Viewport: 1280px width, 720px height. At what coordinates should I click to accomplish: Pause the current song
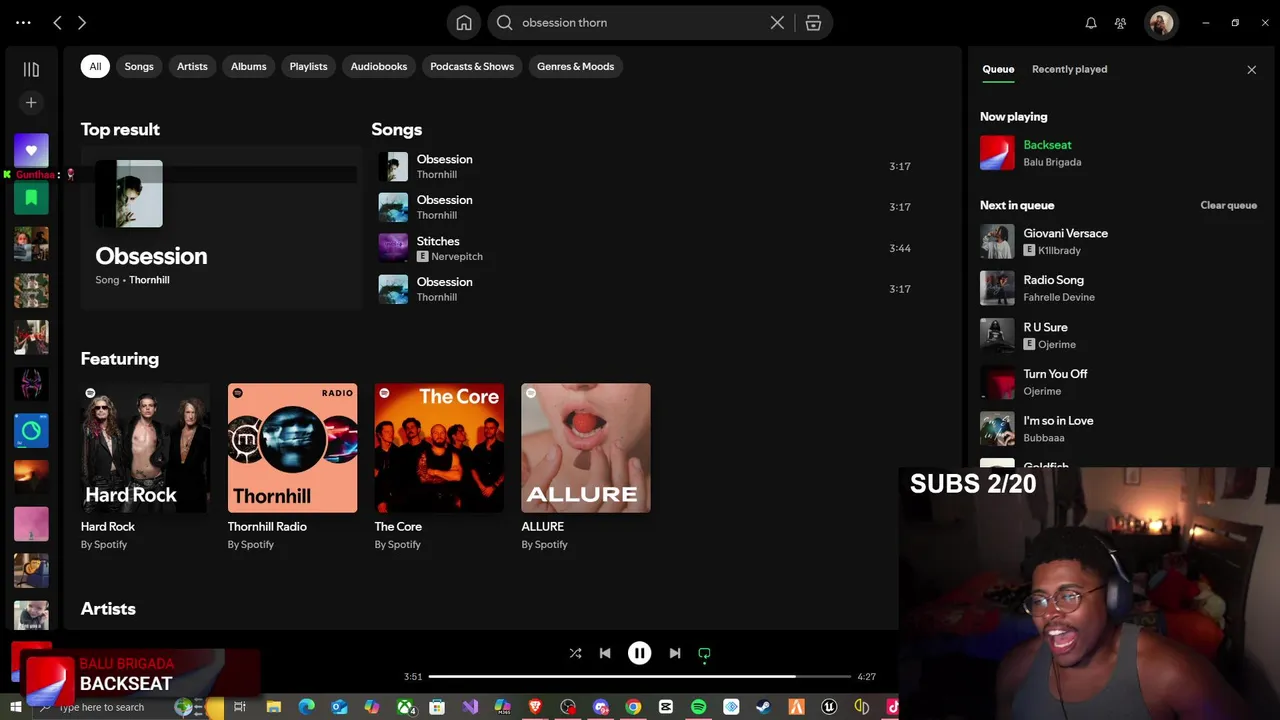[x=639, y=653]
